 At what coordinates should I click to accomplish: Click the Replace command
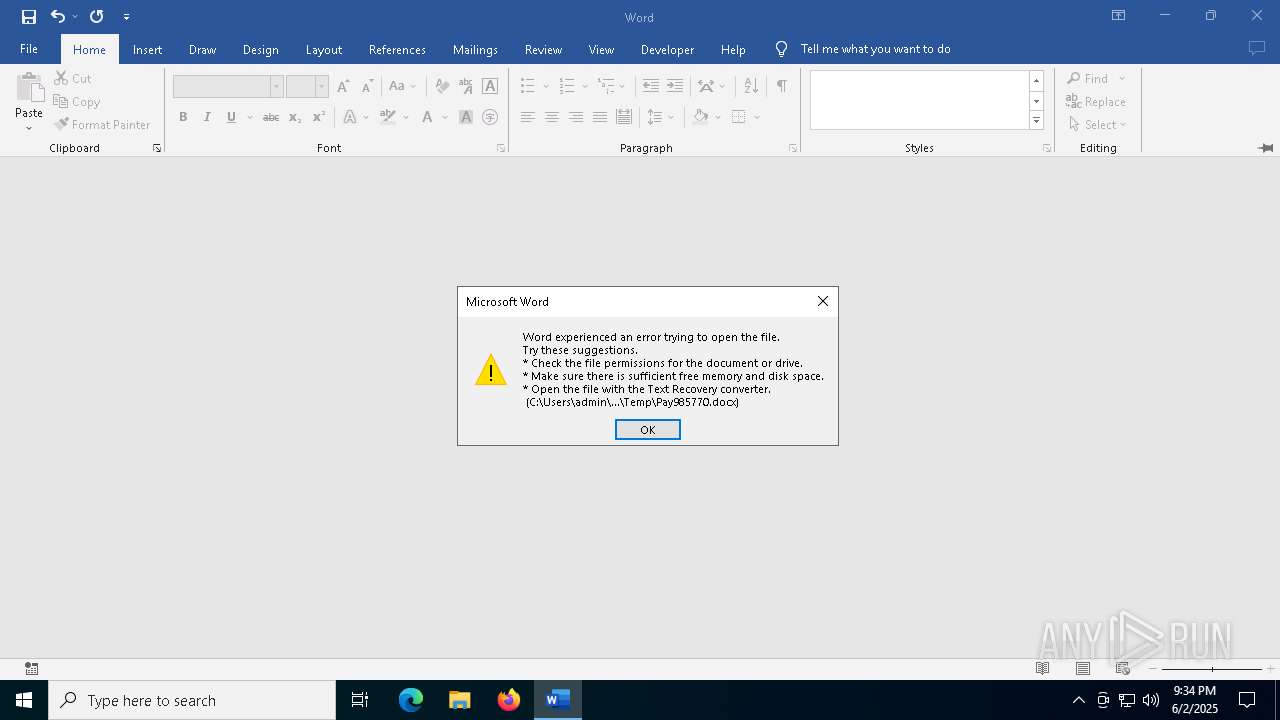tap(1096, 101)
